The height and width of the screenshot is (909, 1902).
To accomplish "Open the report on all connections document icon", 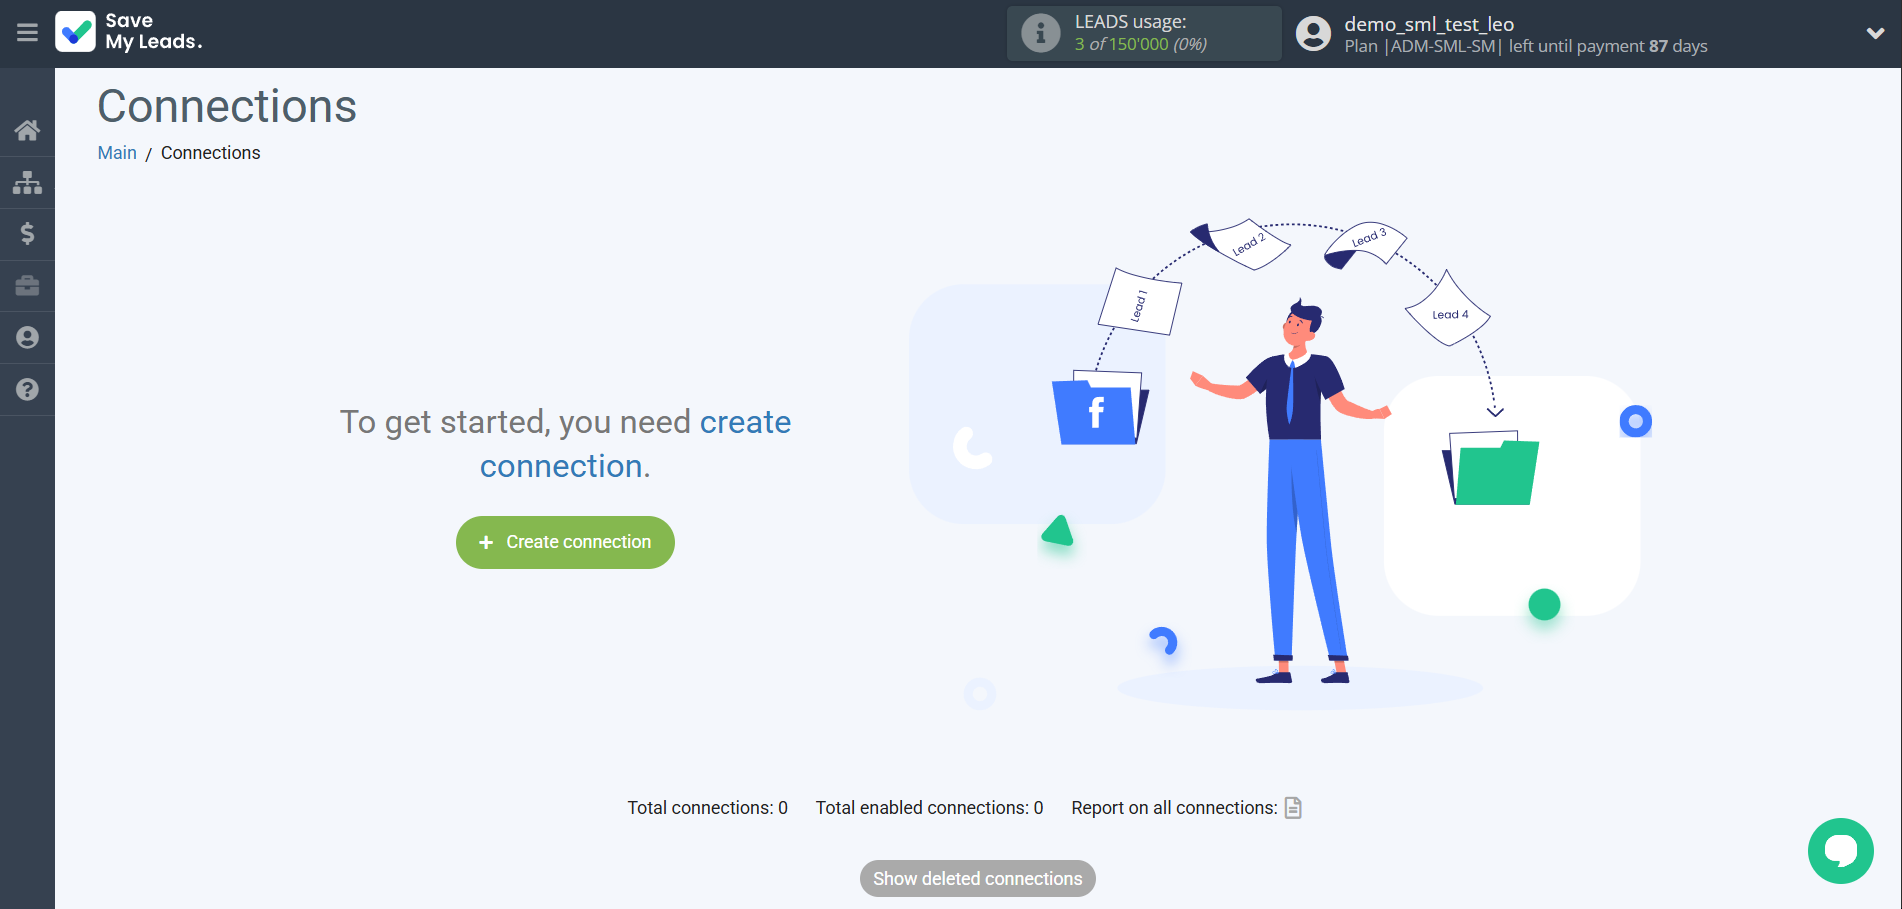I will pyautogui.click(x=1293, y=807).
